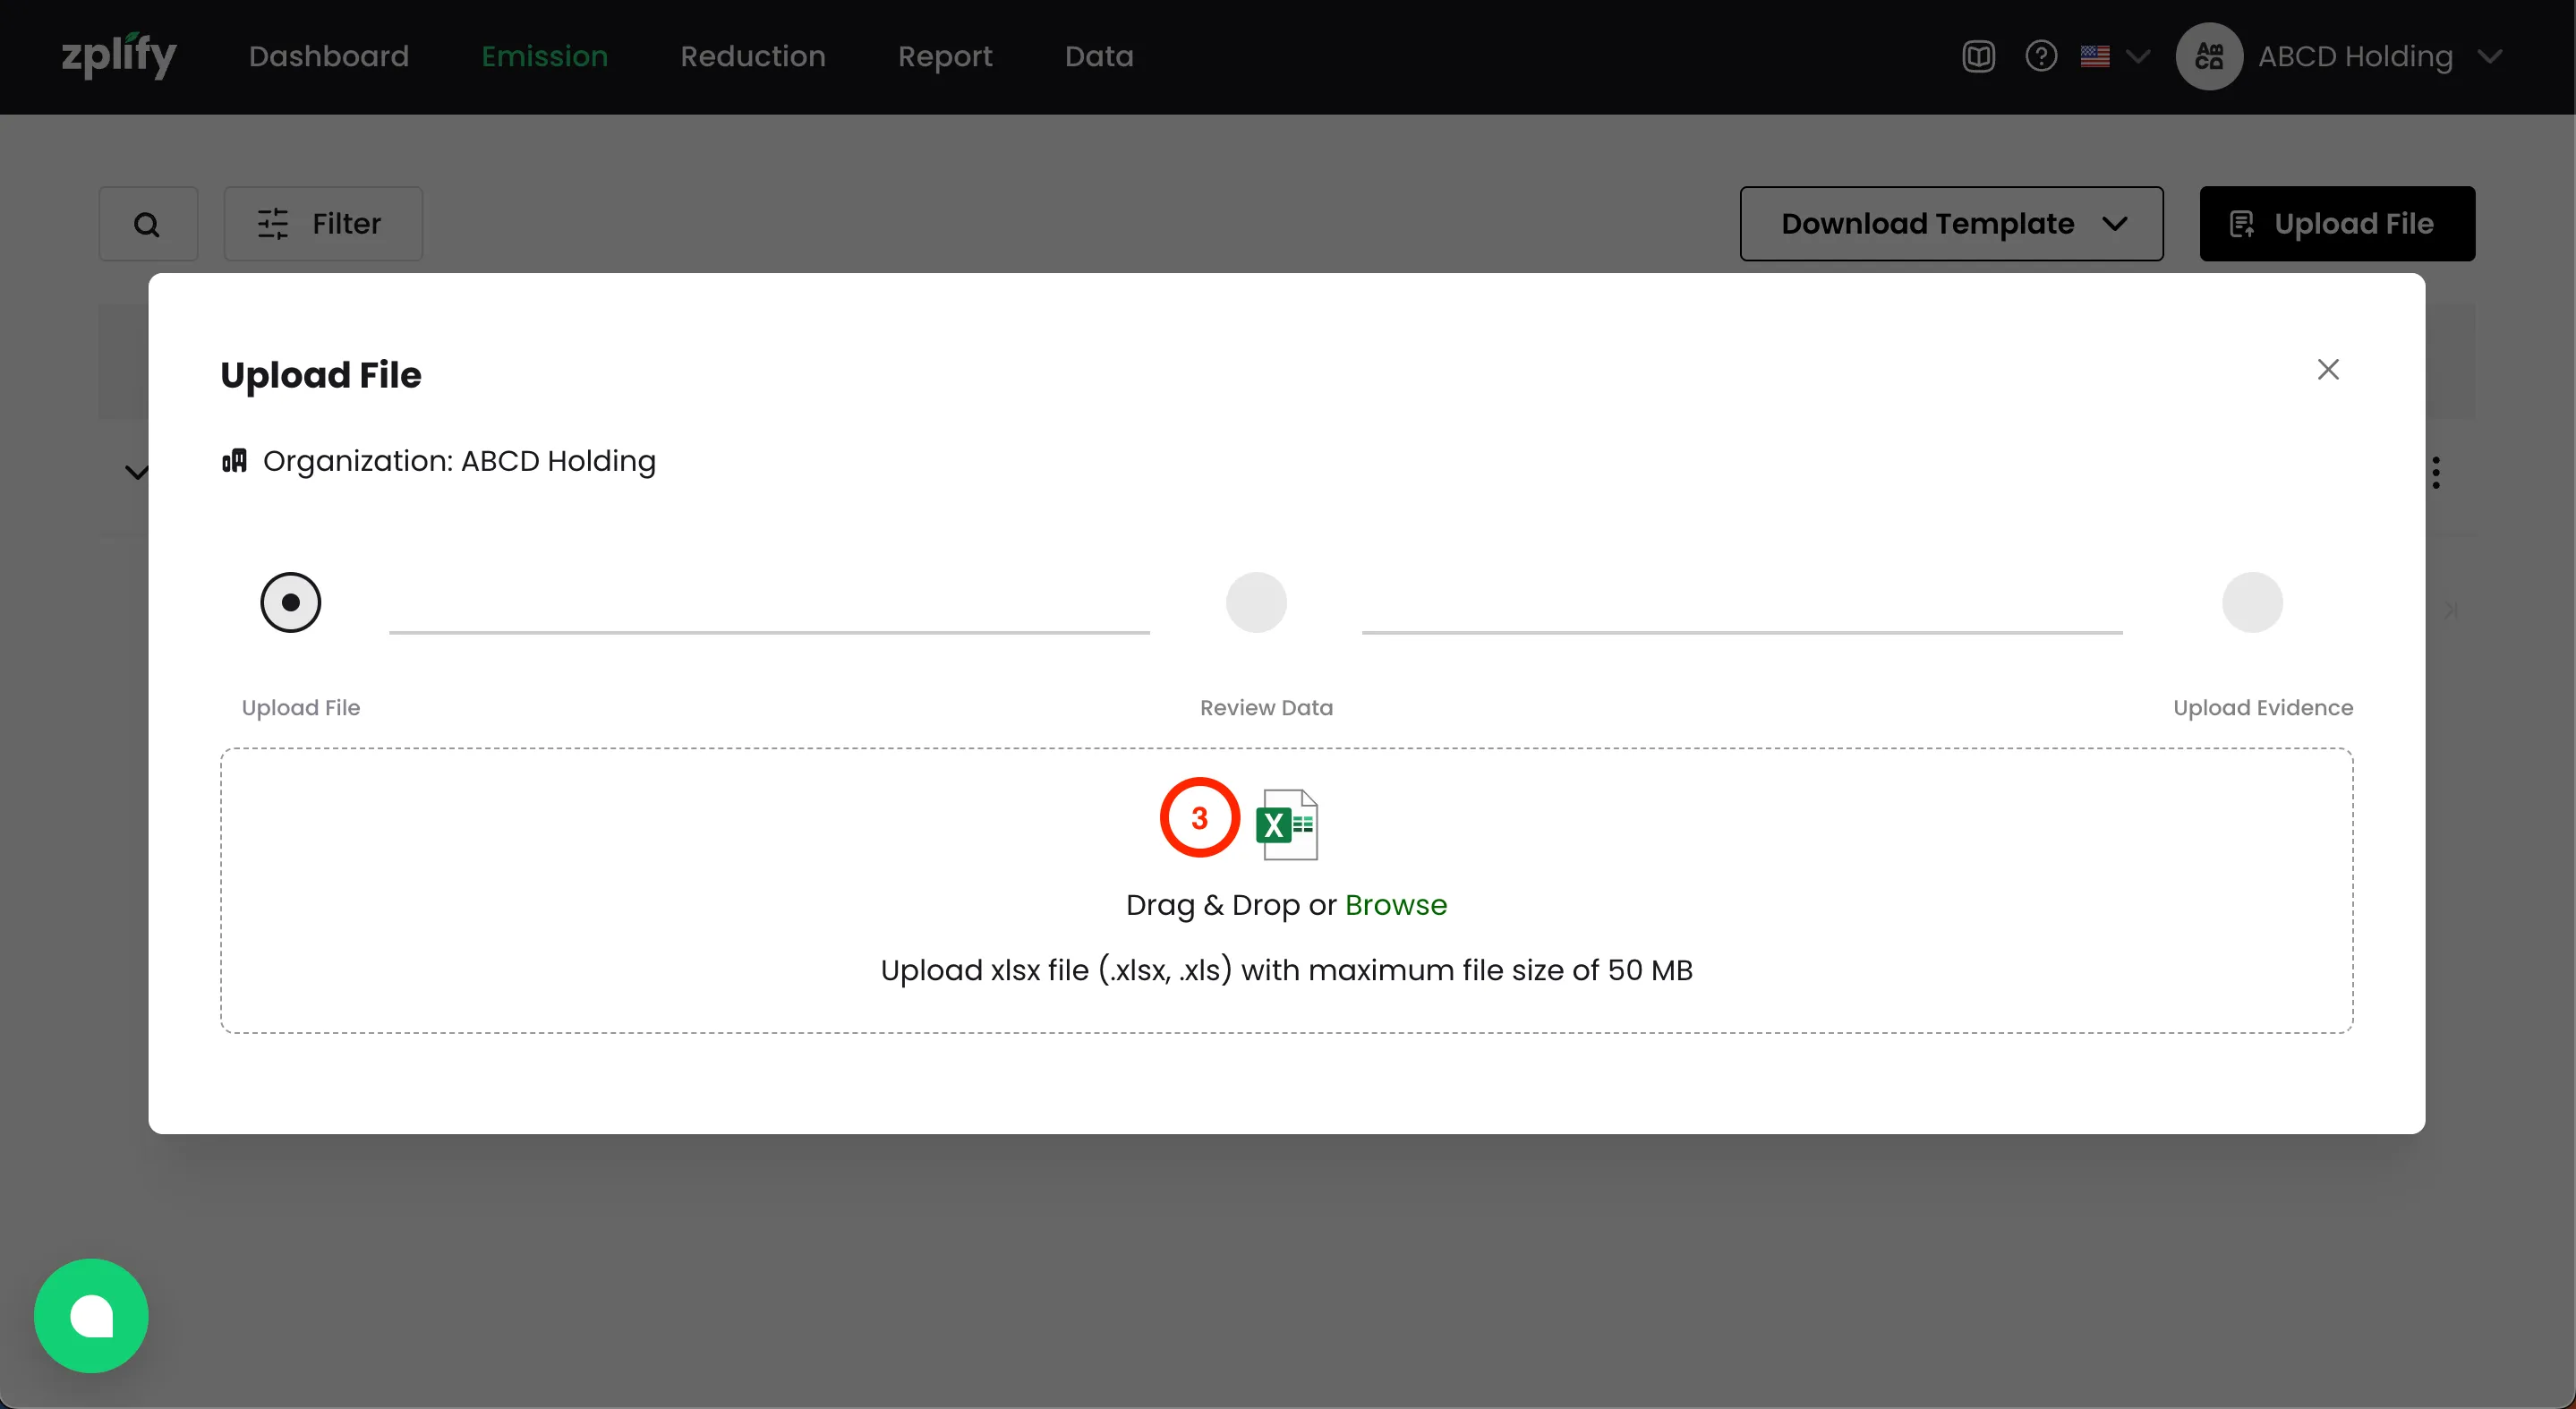Viewport: 2576px width, 1409px height.
Task: Expand the ABCD Holding account menu
Action: [2490, 56]
